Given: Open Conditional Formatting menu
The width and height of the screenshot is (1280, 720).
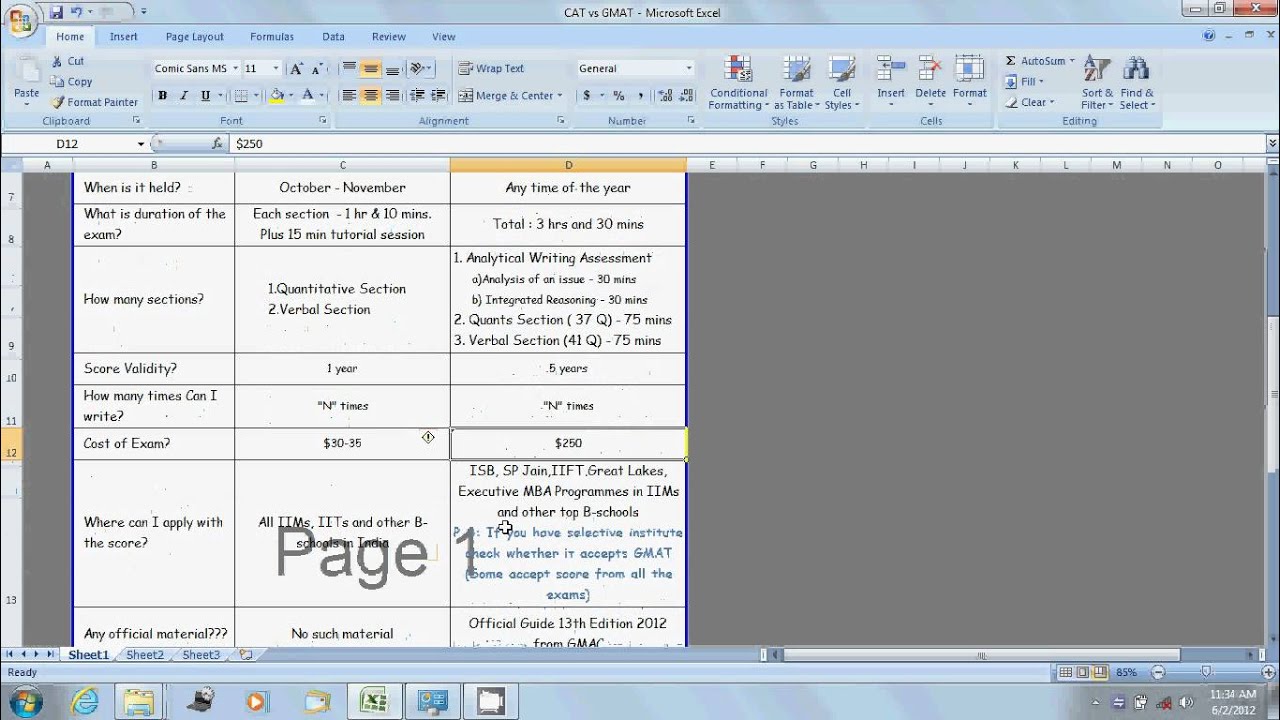Looking at the screenshot, I should click(738, 82).
